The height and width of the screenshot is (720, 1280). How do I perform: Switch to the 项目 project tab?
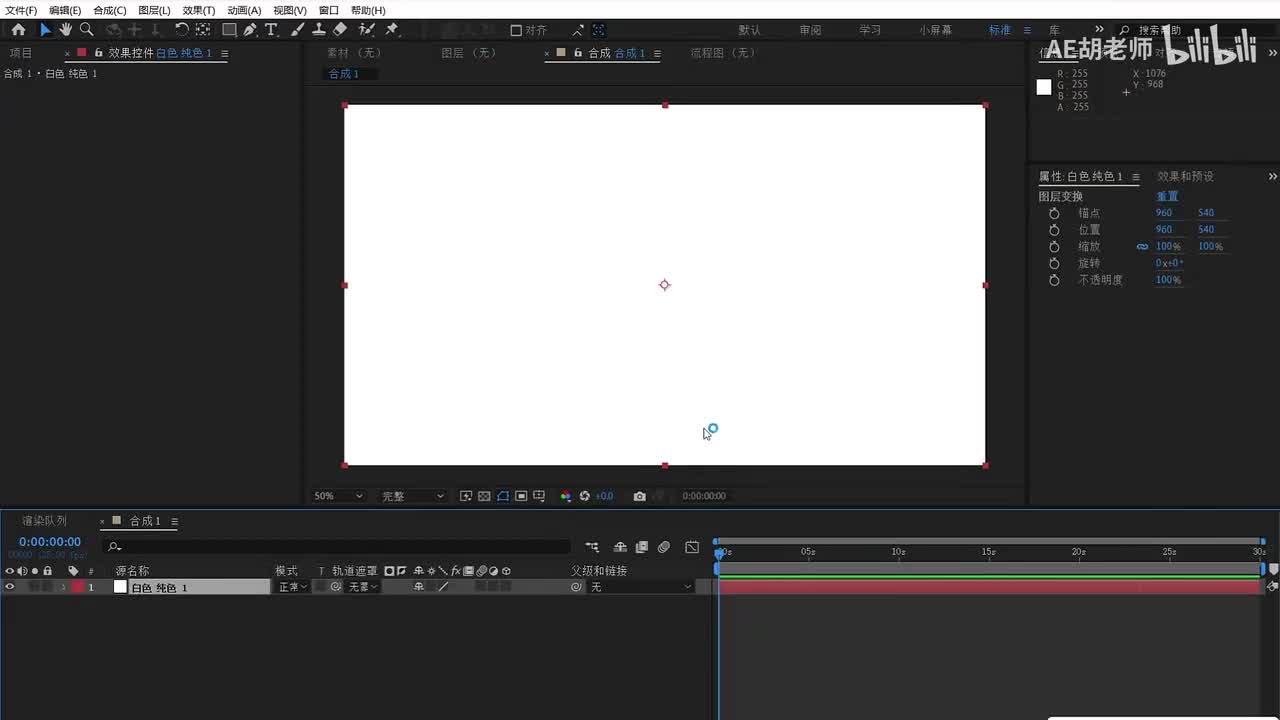[20, 53]
